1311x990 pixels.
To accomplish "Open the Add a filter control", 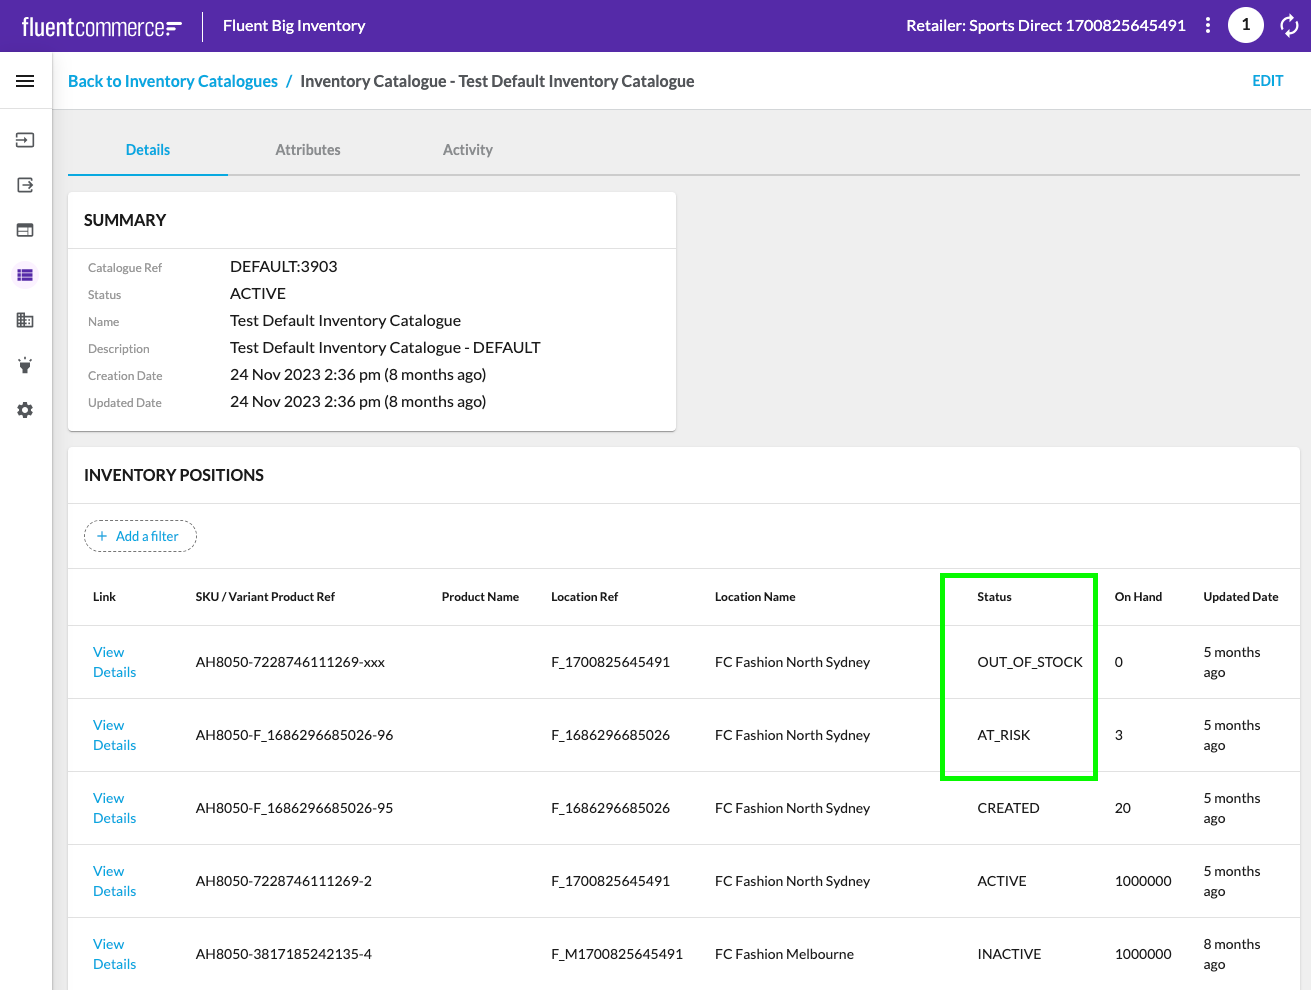I will tap(140, 536).
